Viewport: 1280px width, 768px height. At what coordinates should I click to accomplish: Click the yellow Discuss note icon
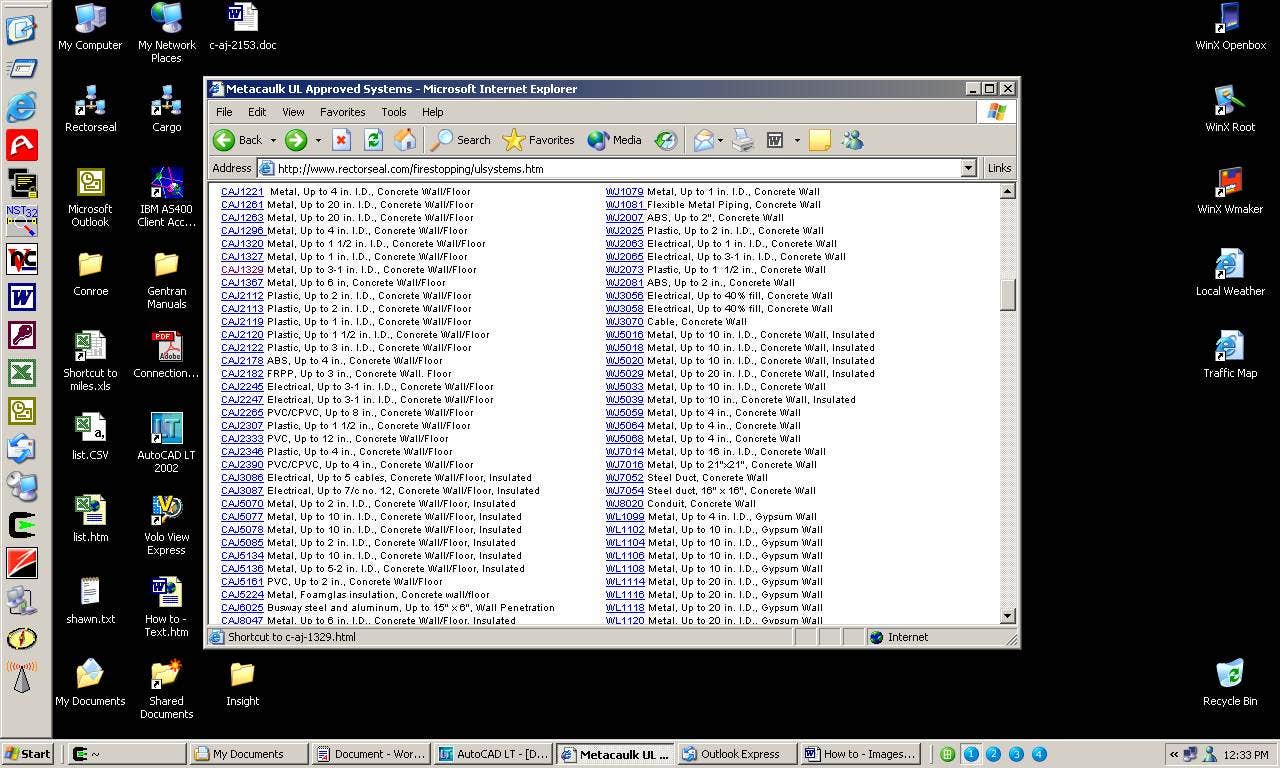[x=820, y=140]
